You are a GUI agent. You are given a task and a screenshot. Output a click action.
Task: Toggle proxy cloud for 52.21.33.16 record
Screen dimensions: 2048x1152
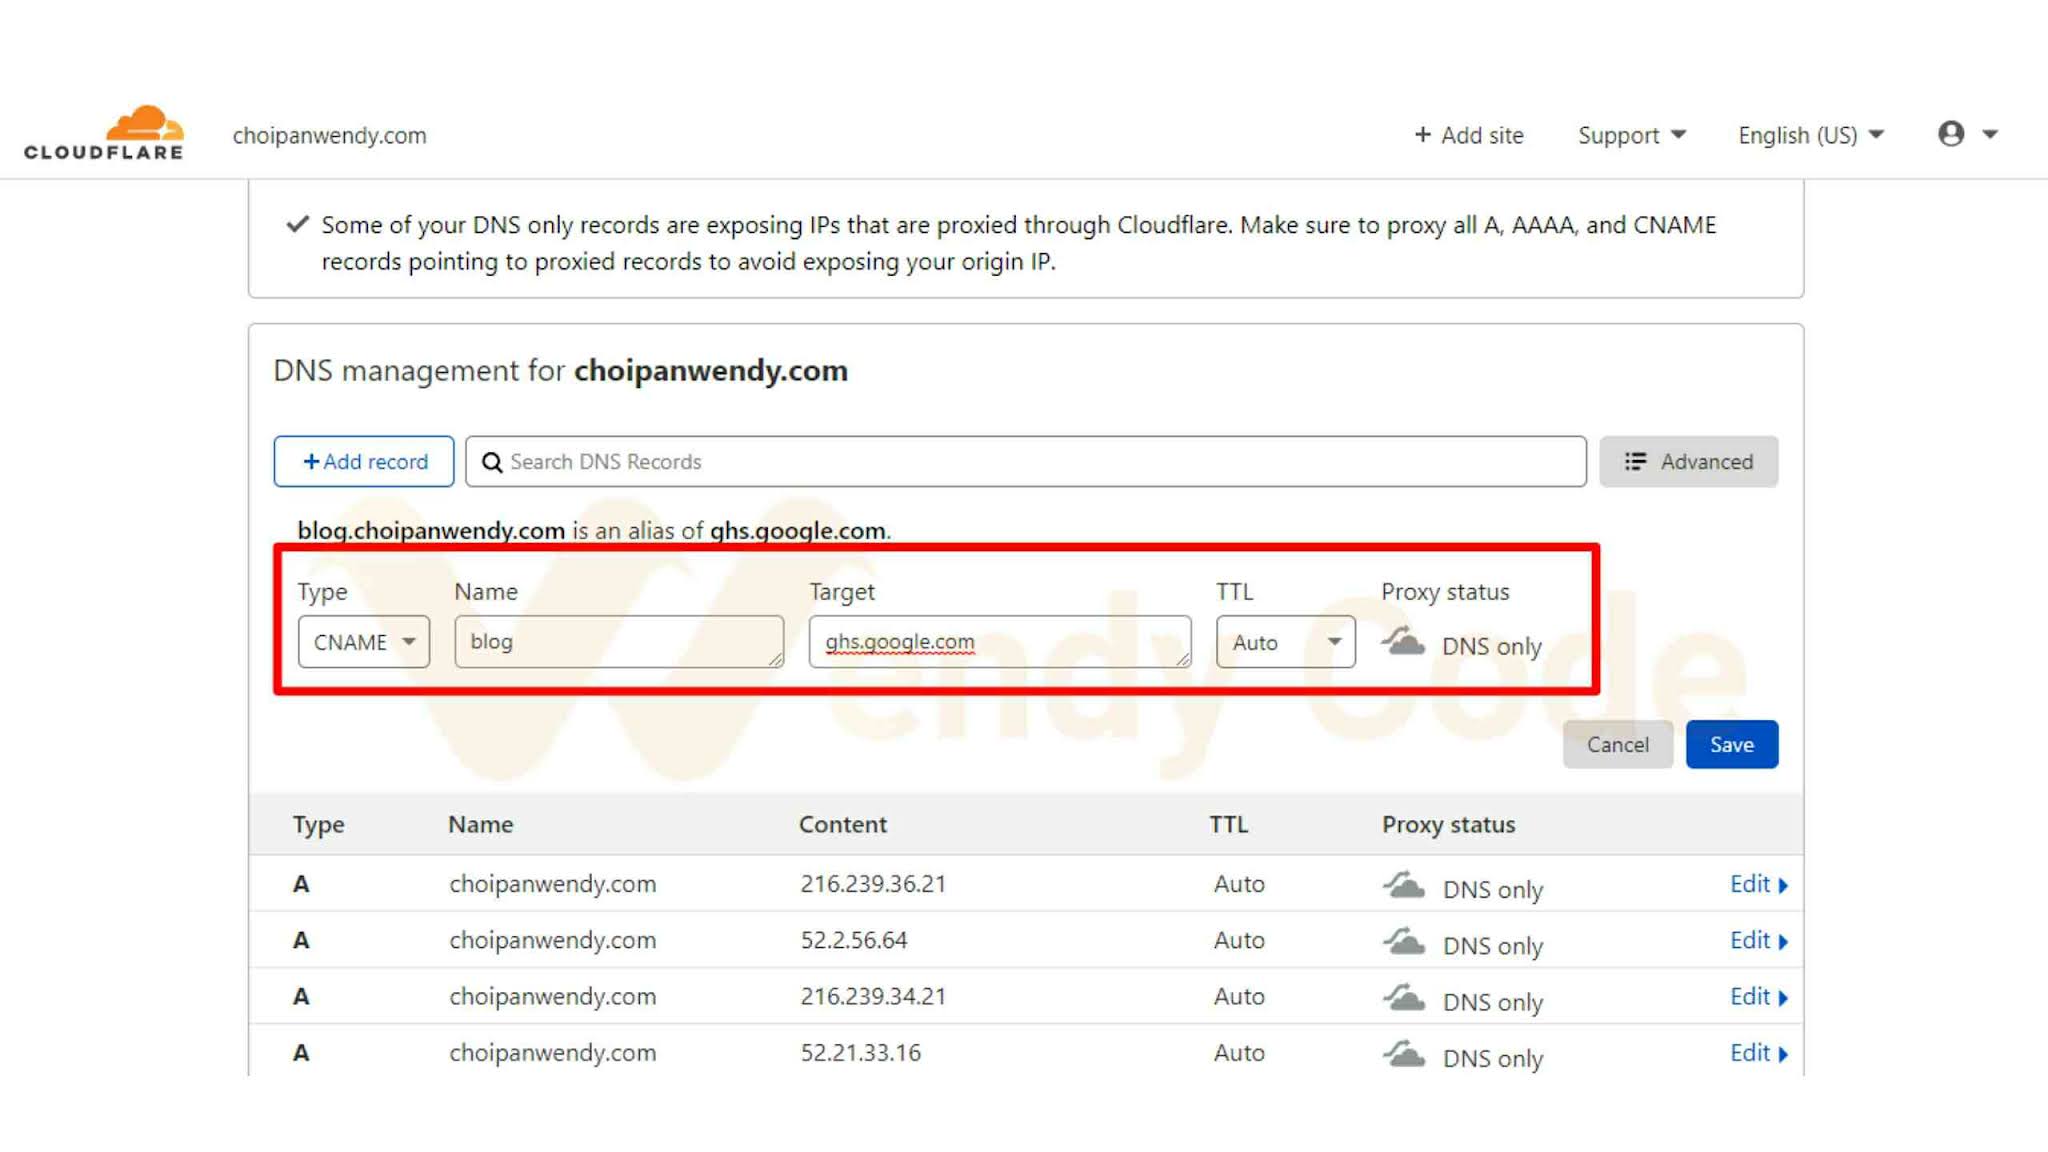(1403, 1053)
